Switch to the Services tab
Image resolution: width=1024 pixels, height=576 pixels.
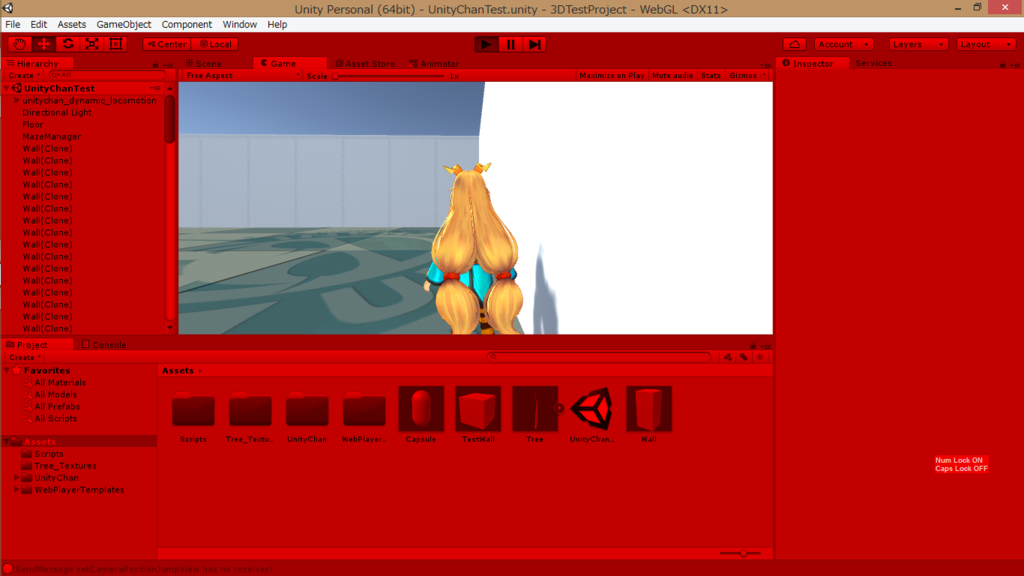874,63
